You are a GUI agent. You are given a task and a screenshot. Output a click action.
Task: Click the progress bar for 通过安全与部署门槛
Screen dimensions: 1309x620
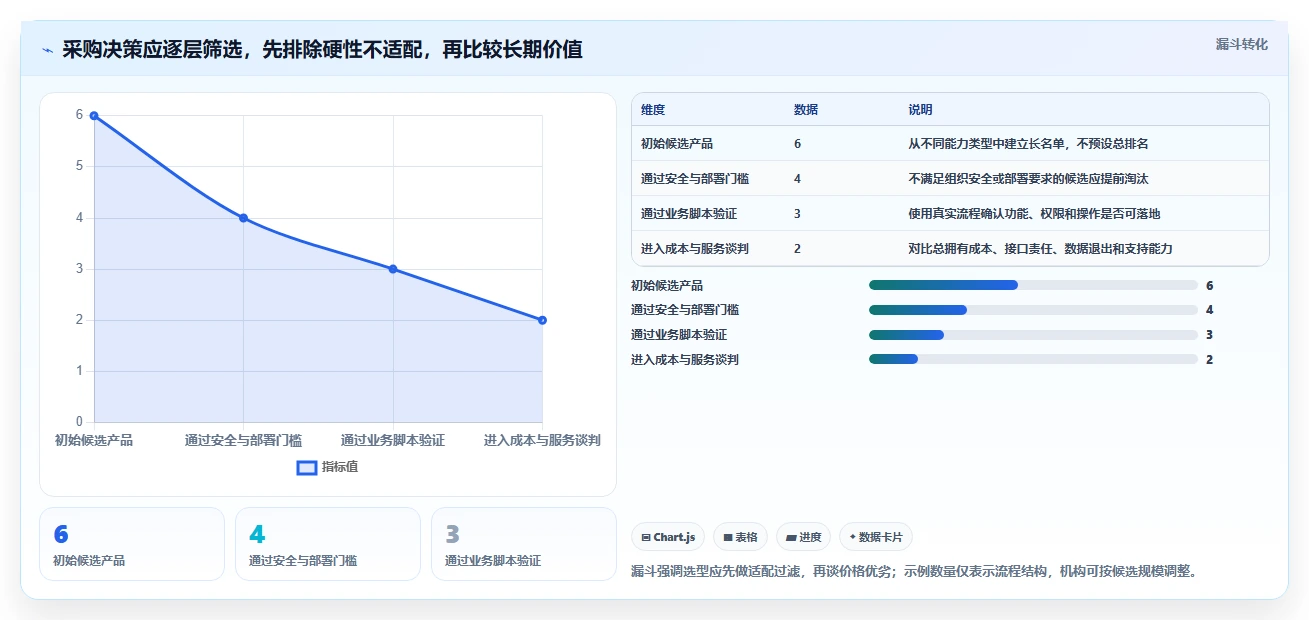tap(1034, 310)
